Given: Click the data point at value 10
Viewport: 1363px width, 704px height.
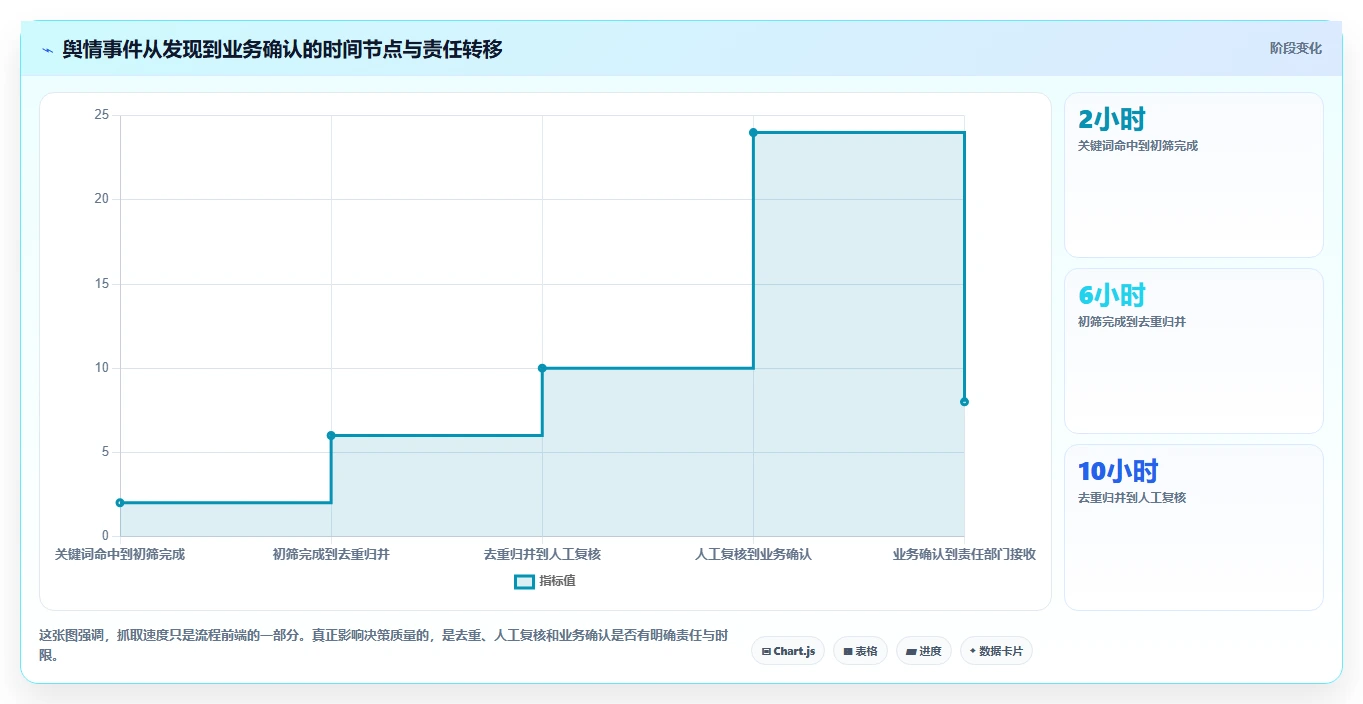Looking at the screenshot, I should click(542, 368).
